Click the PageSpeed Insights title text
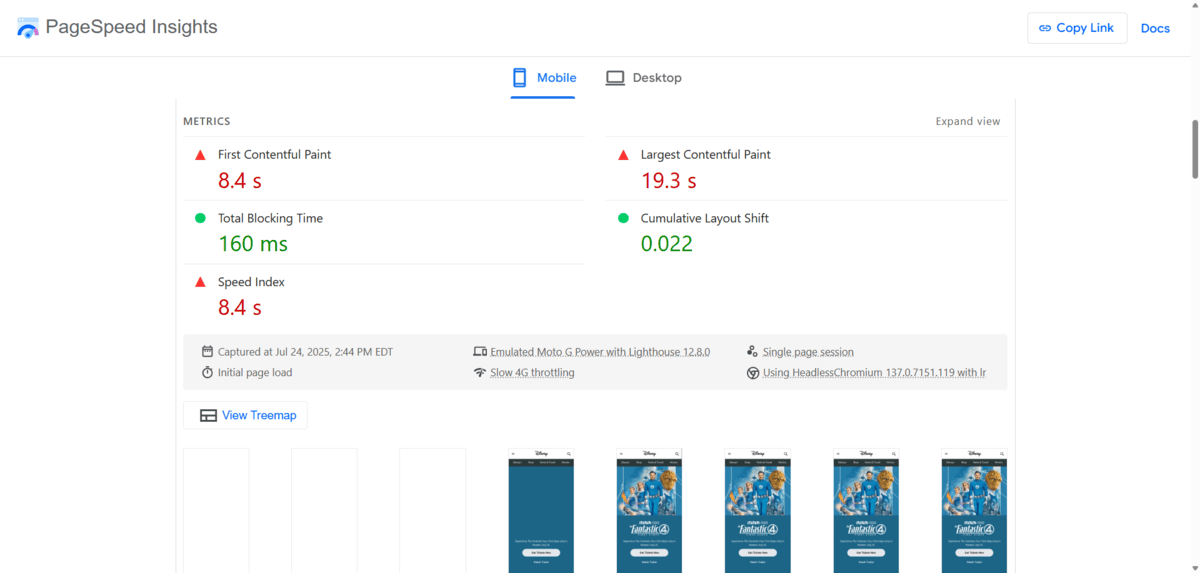This screenshot has width=1200, height=573. 131,27
